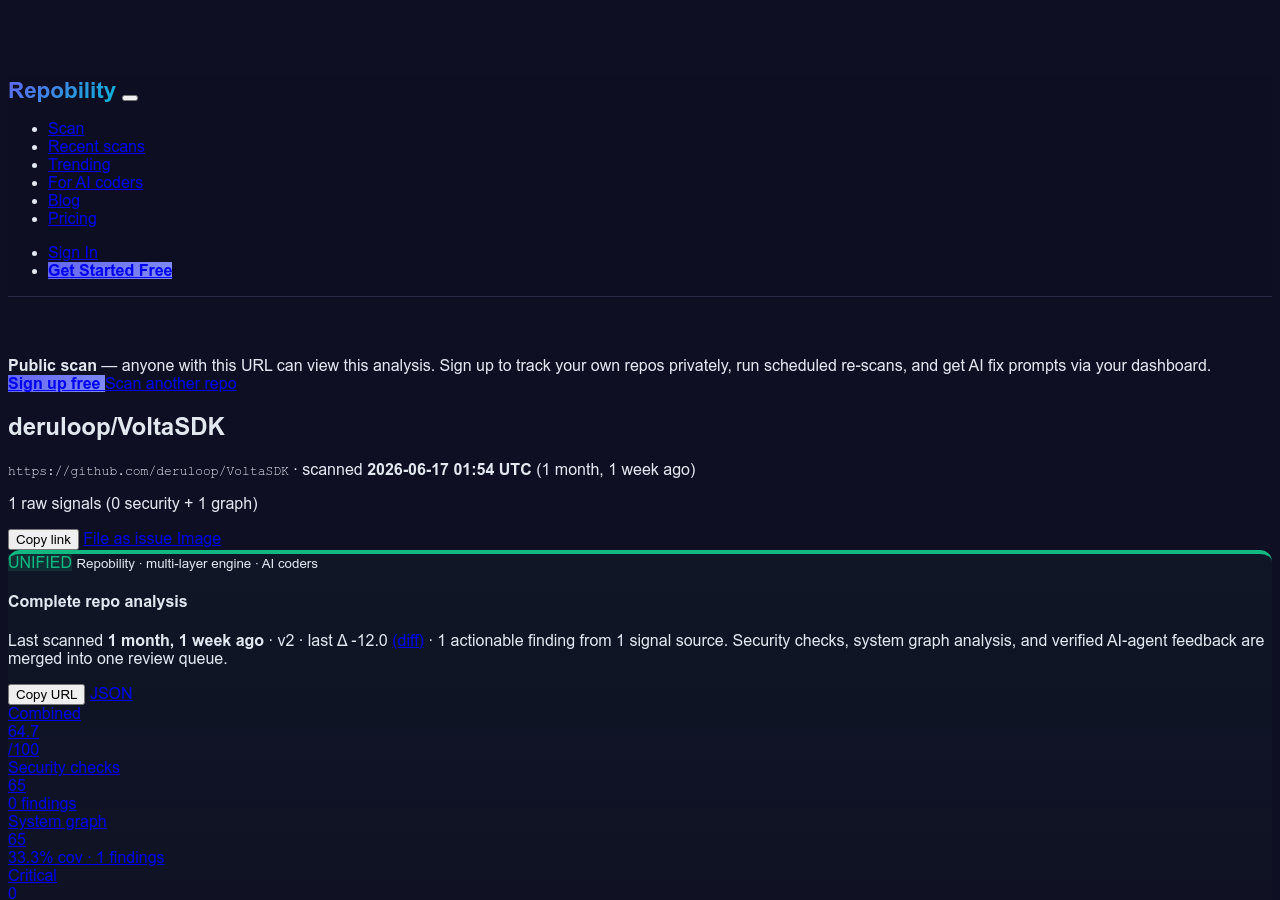This screenshot has width=1280, height=900.
Task: Open the Scan nav link
Action: point(66,128)
